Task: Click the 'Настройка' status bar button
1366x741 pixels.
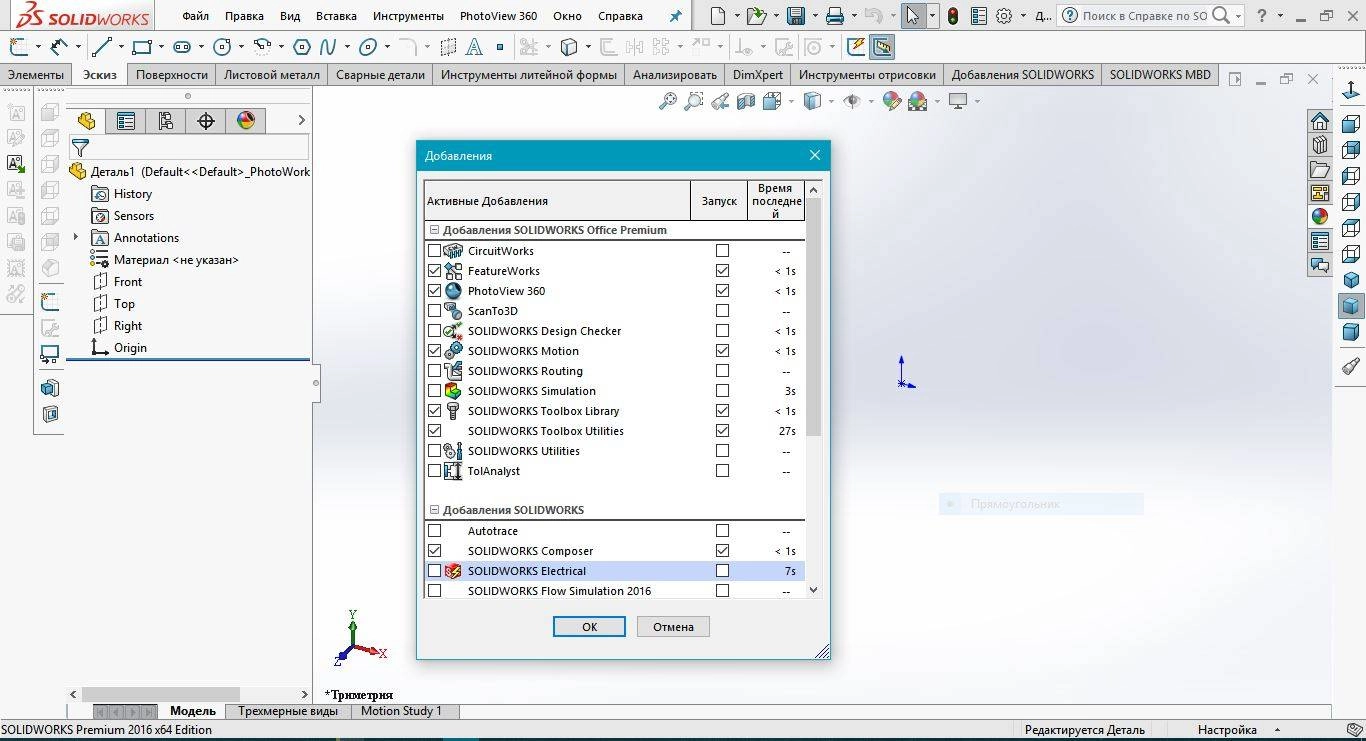Action: 1227,730
